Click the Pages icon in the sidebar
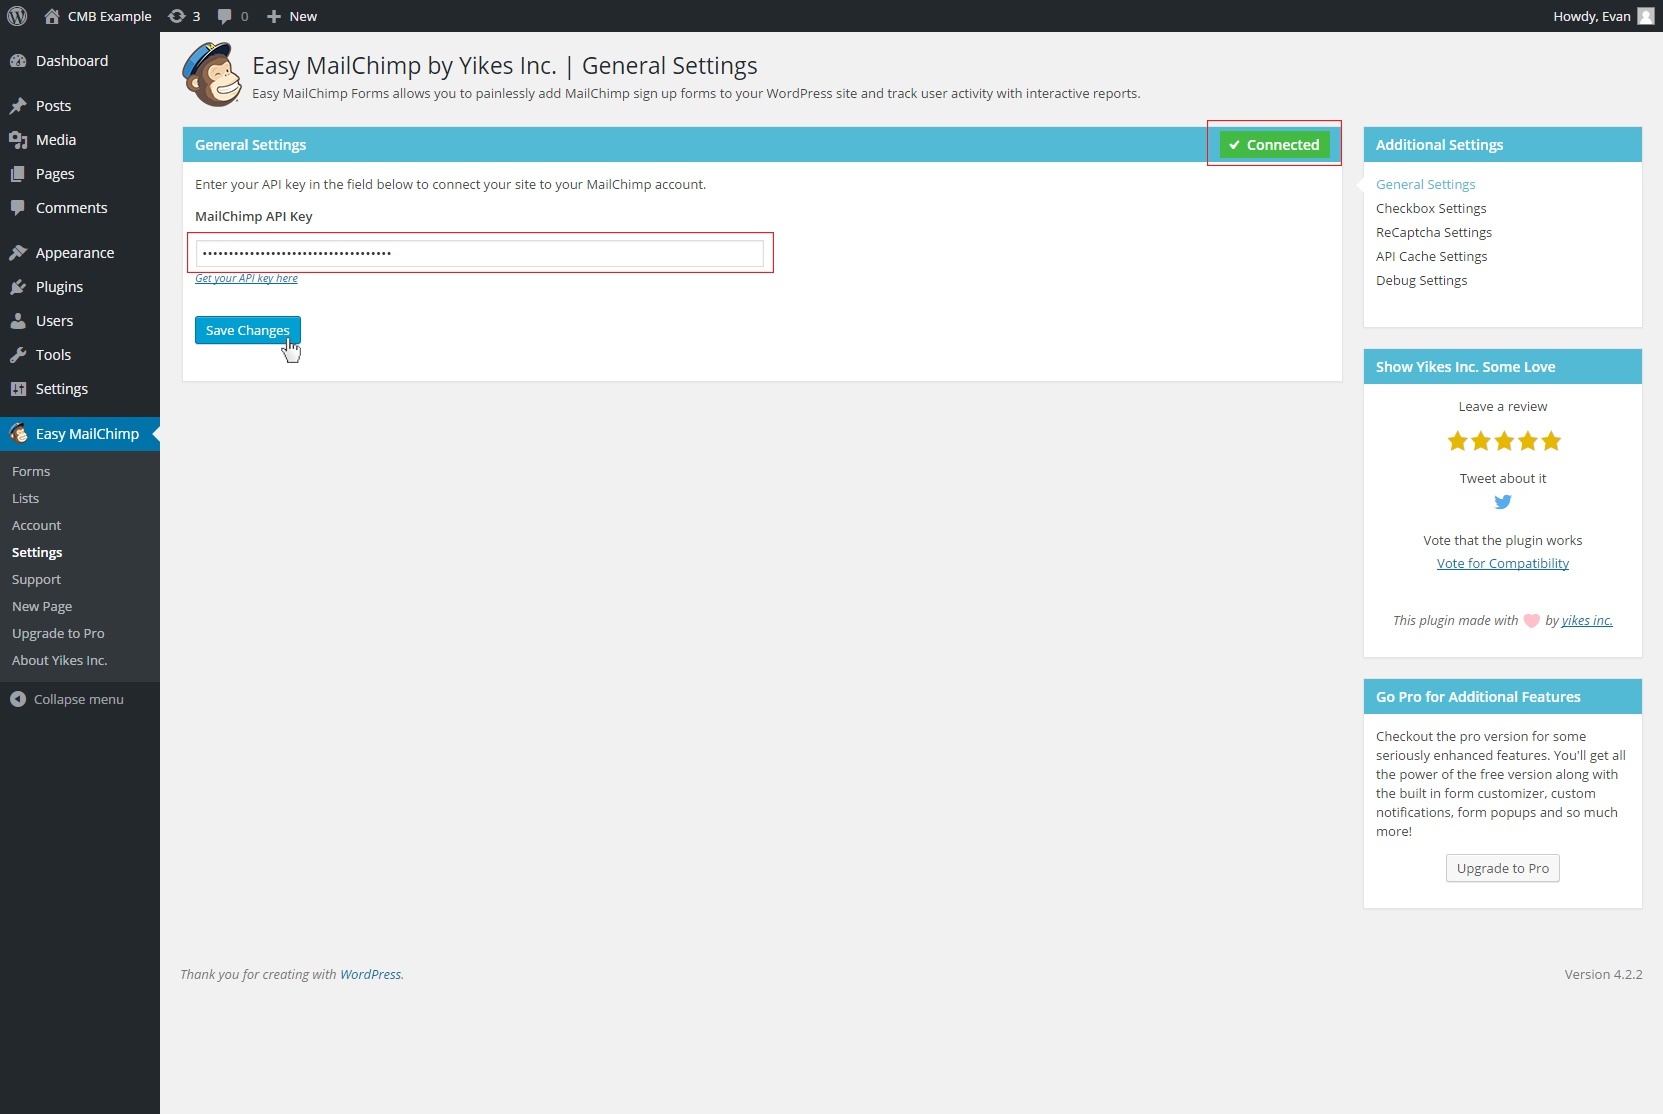 (18, 174)
